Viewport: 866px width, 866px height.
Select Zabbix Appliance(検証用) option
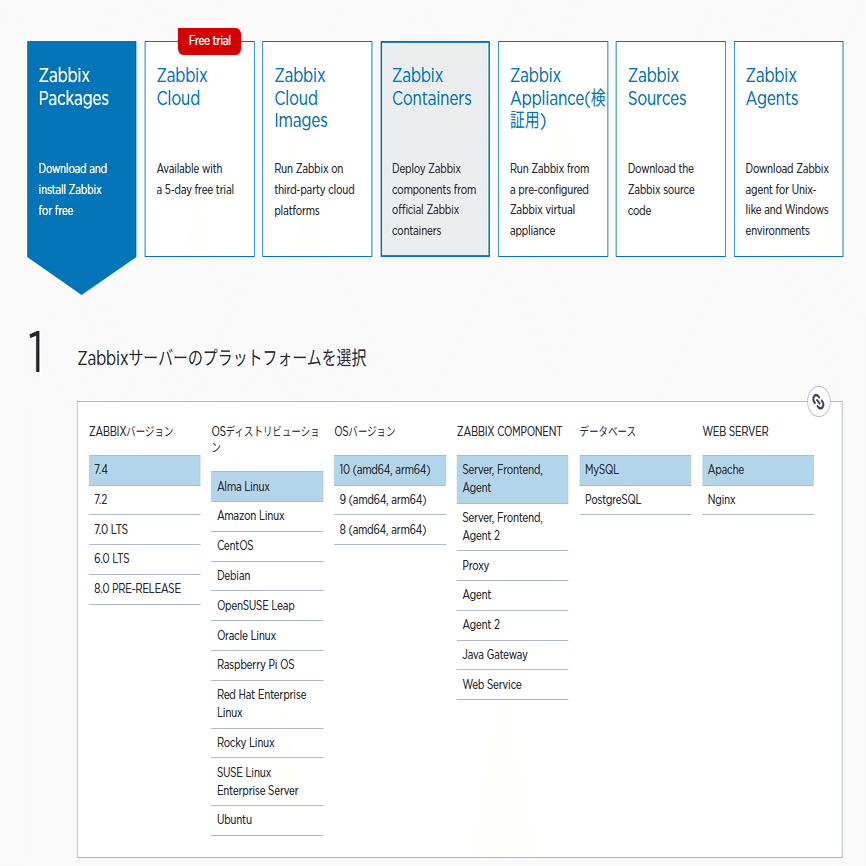coord(553,148)
